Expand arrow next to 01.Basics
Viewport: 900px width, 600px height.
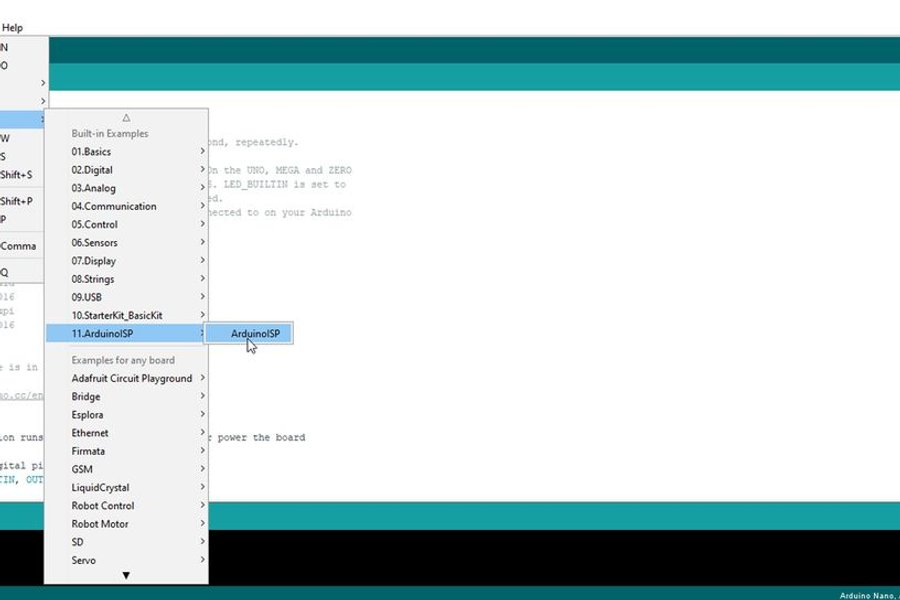[x=203, y=151]
